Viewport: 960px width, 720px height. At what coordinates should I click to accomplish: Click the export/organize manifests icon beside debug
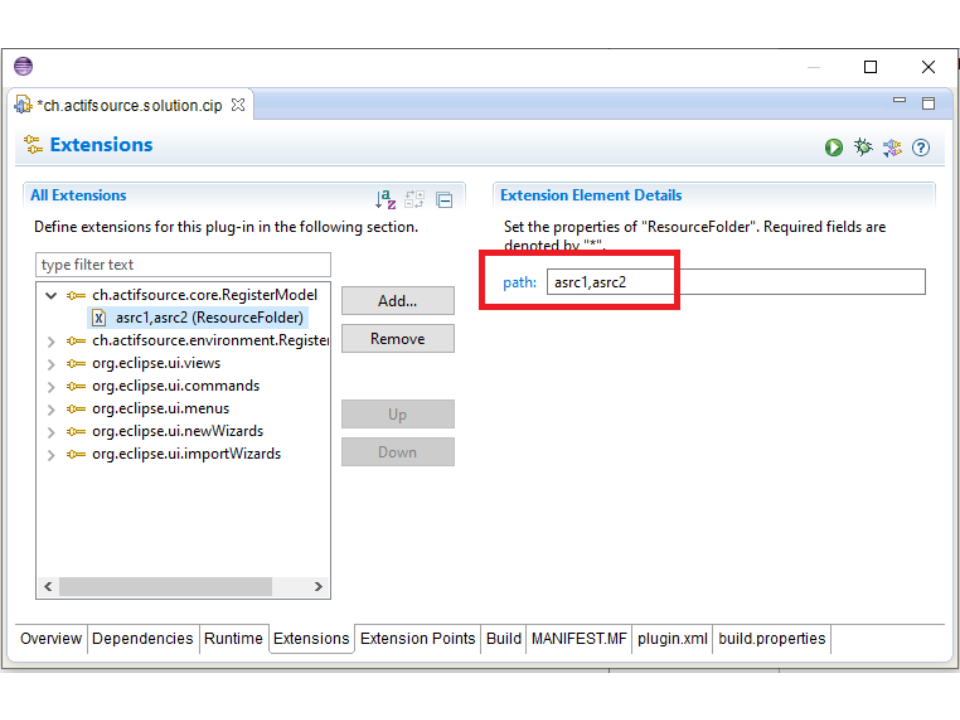click(892, 148)
